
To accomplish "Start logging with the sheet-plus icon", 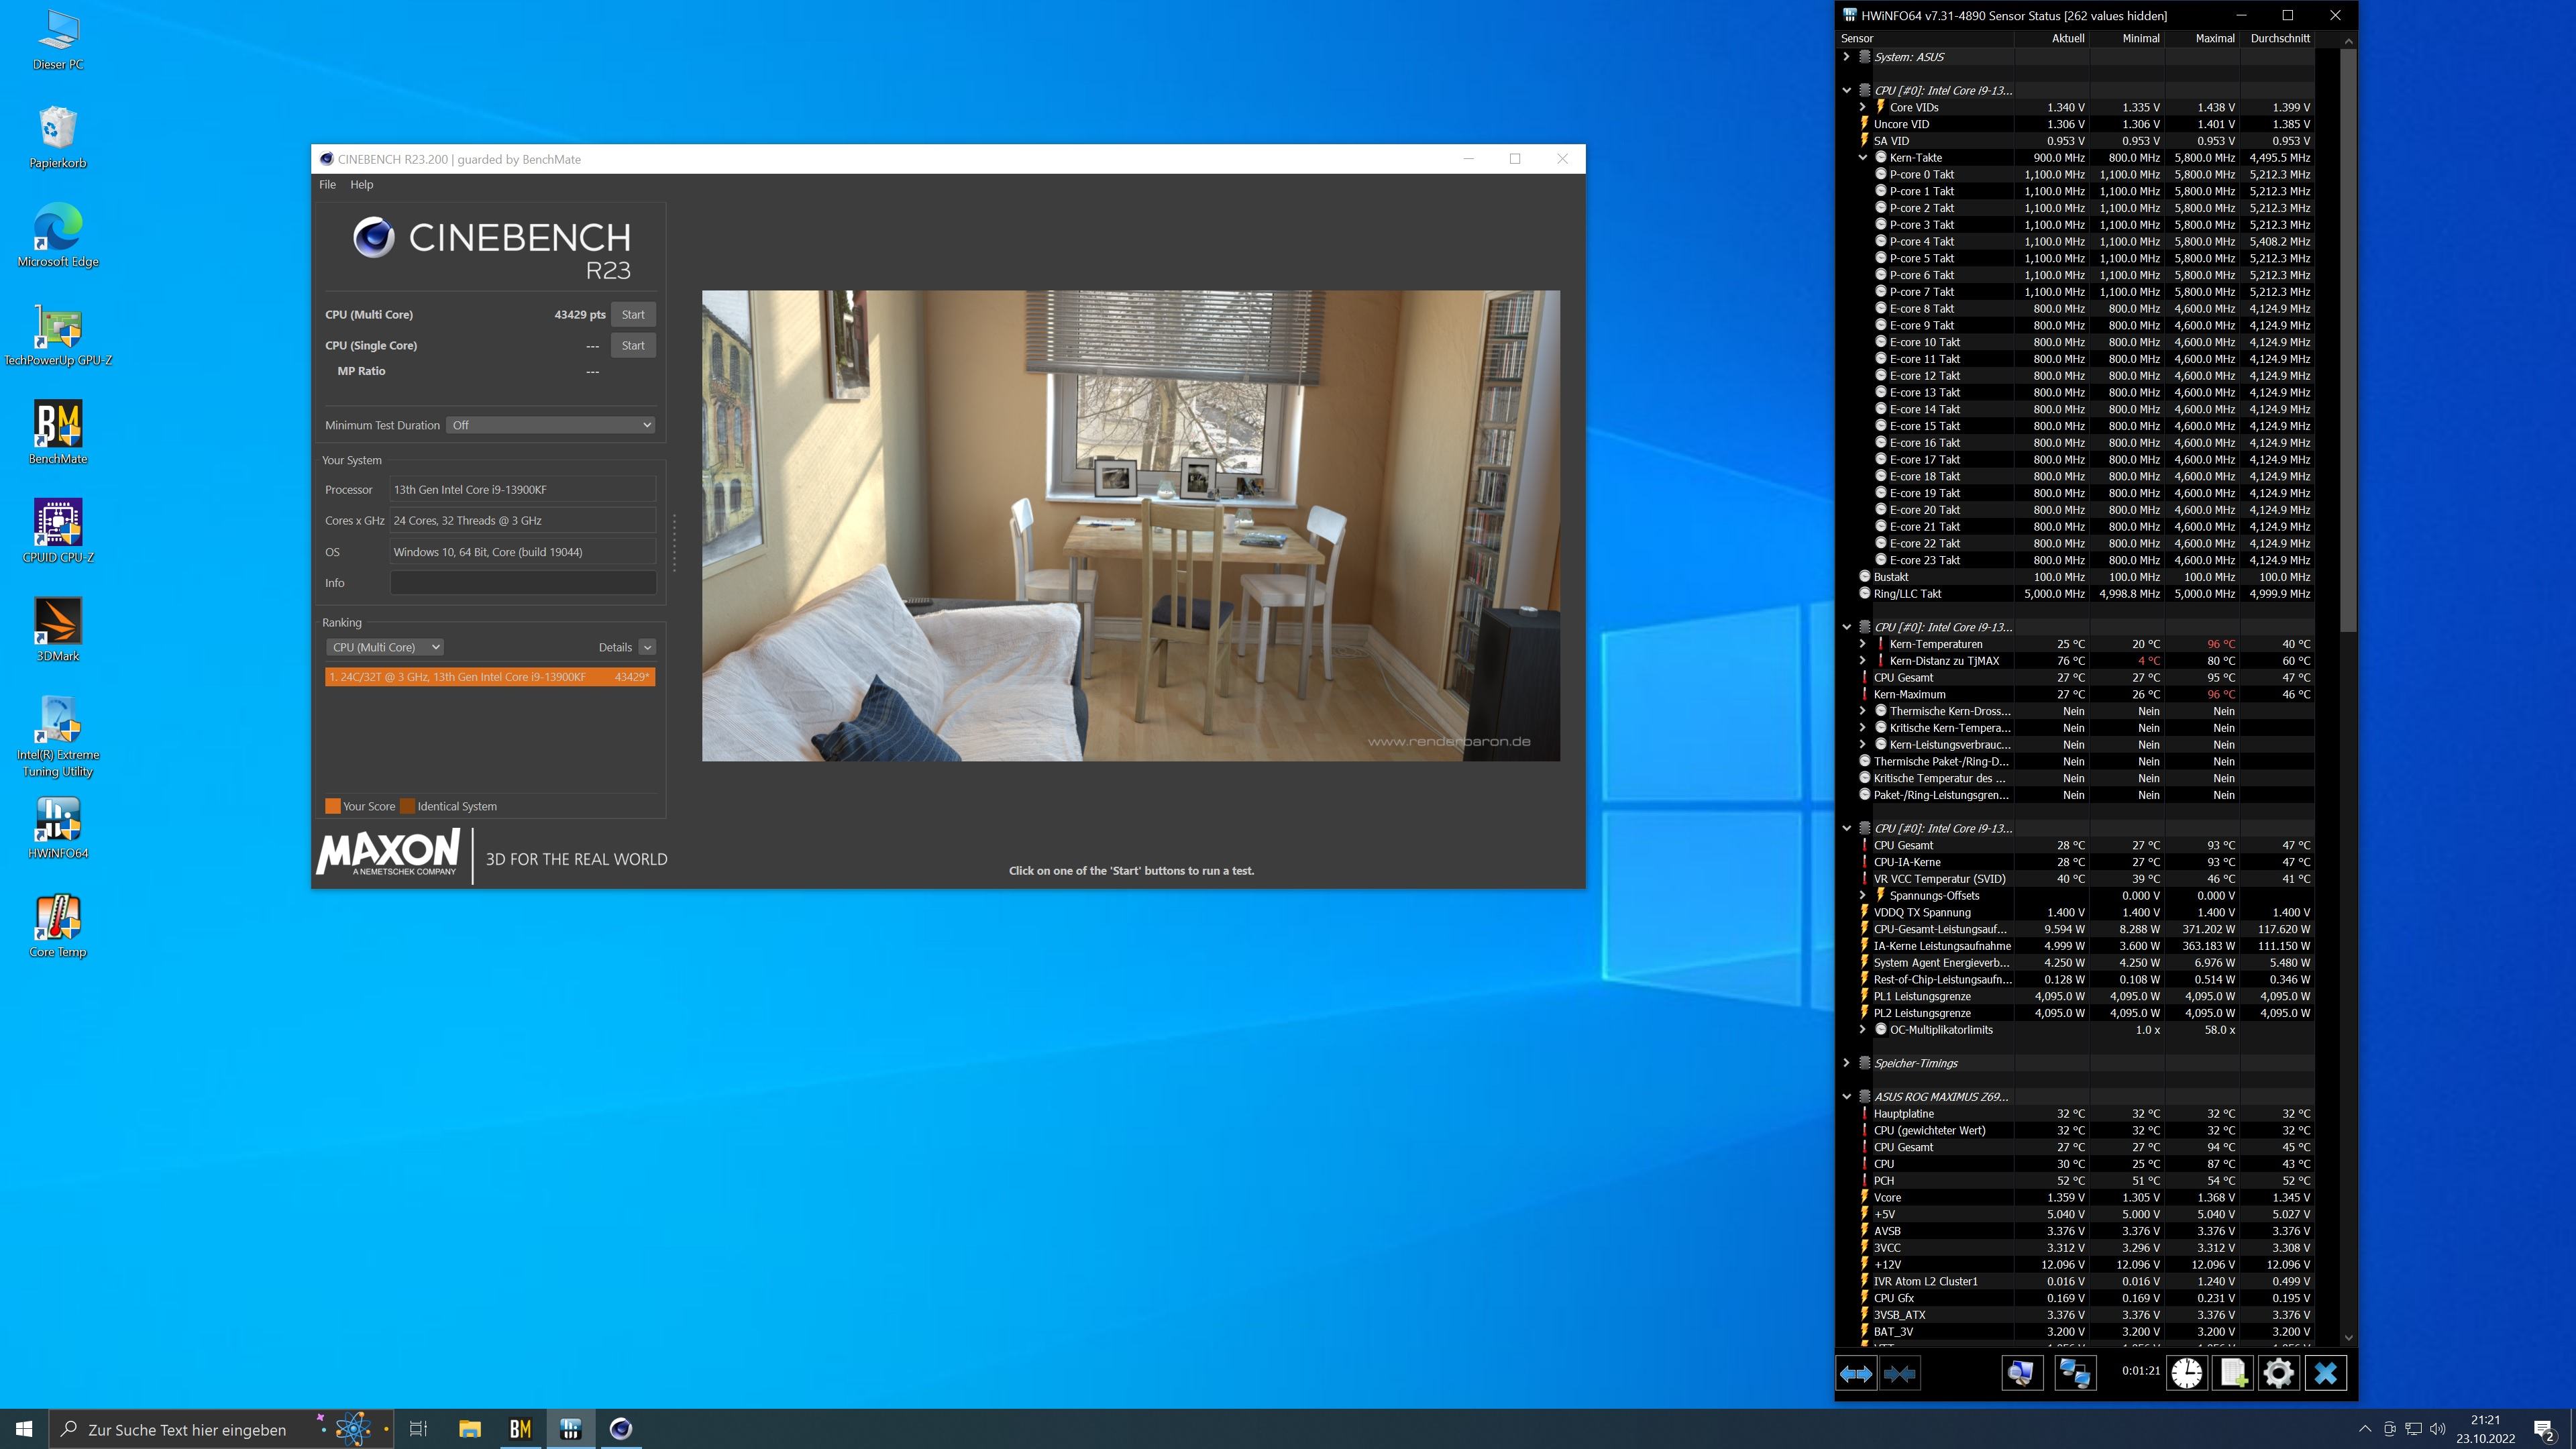I will (2233, 1374).
